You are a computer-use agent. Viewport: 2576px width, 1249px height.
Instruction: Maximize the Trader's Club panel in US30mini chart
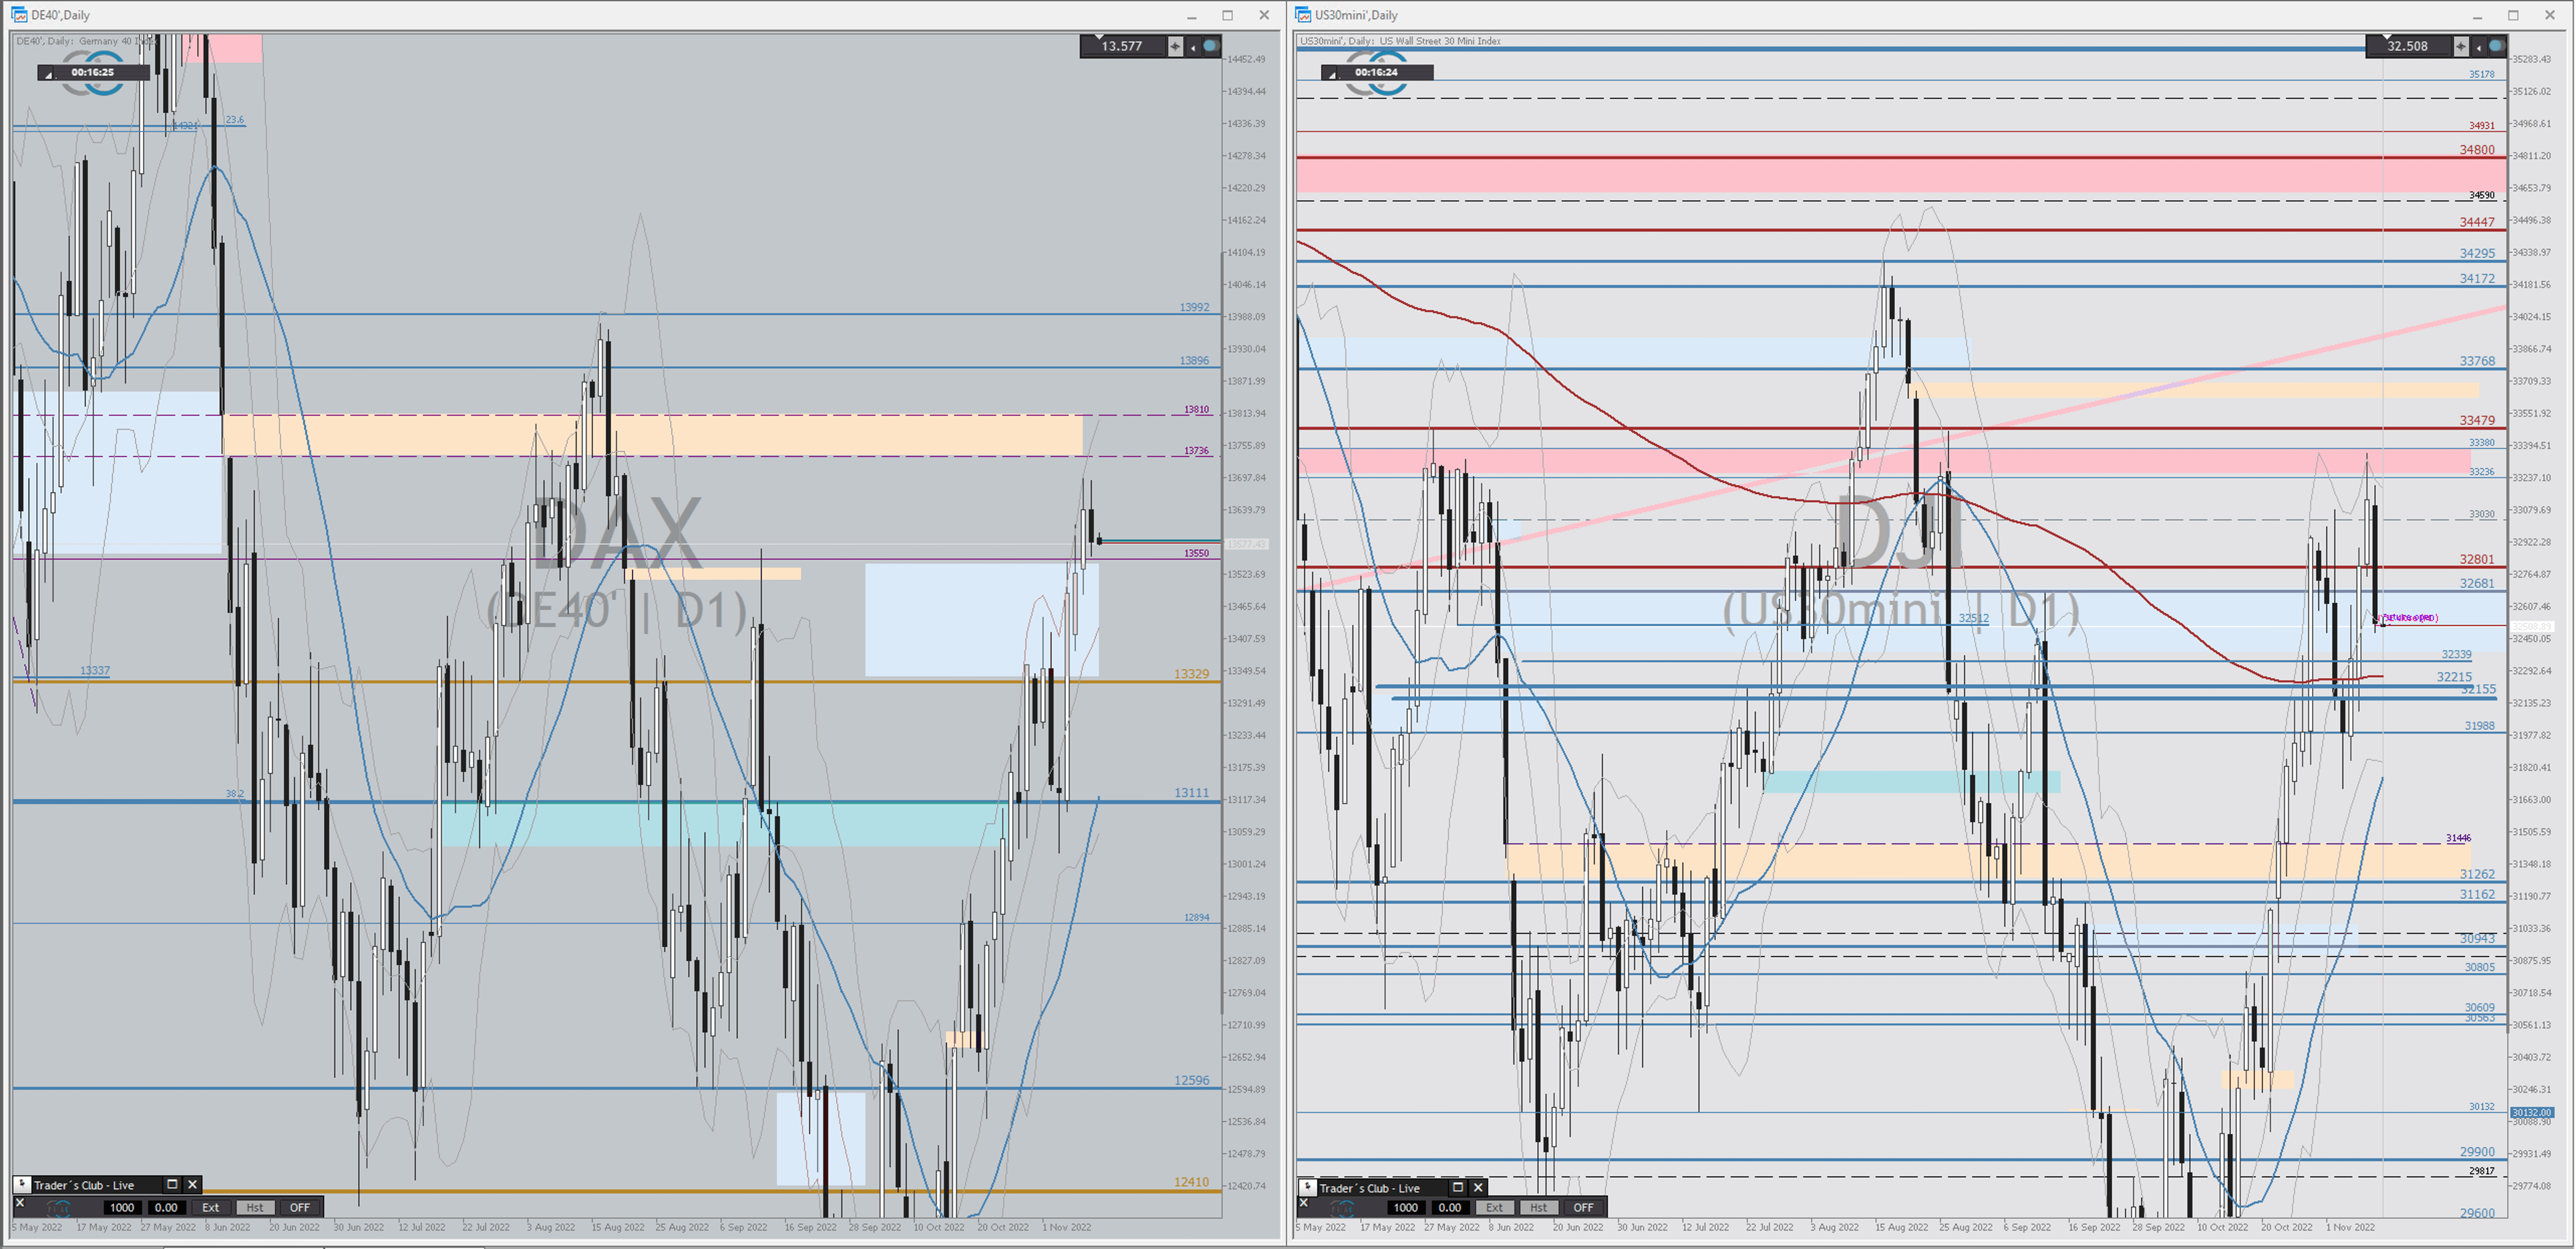pos(1457,1187)
